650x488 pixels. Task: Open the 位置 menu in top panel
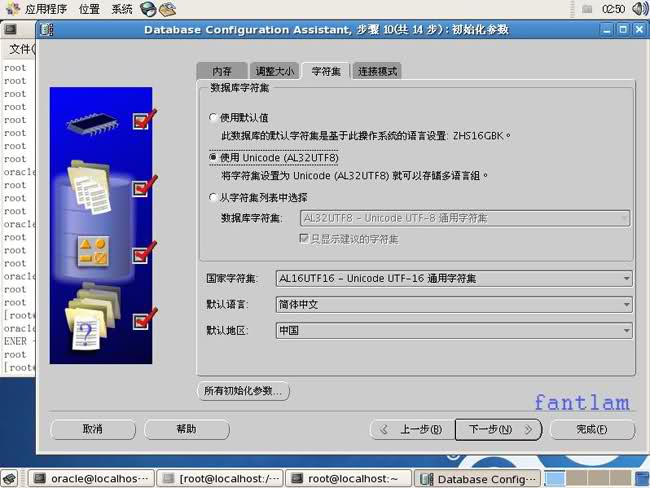89,9
